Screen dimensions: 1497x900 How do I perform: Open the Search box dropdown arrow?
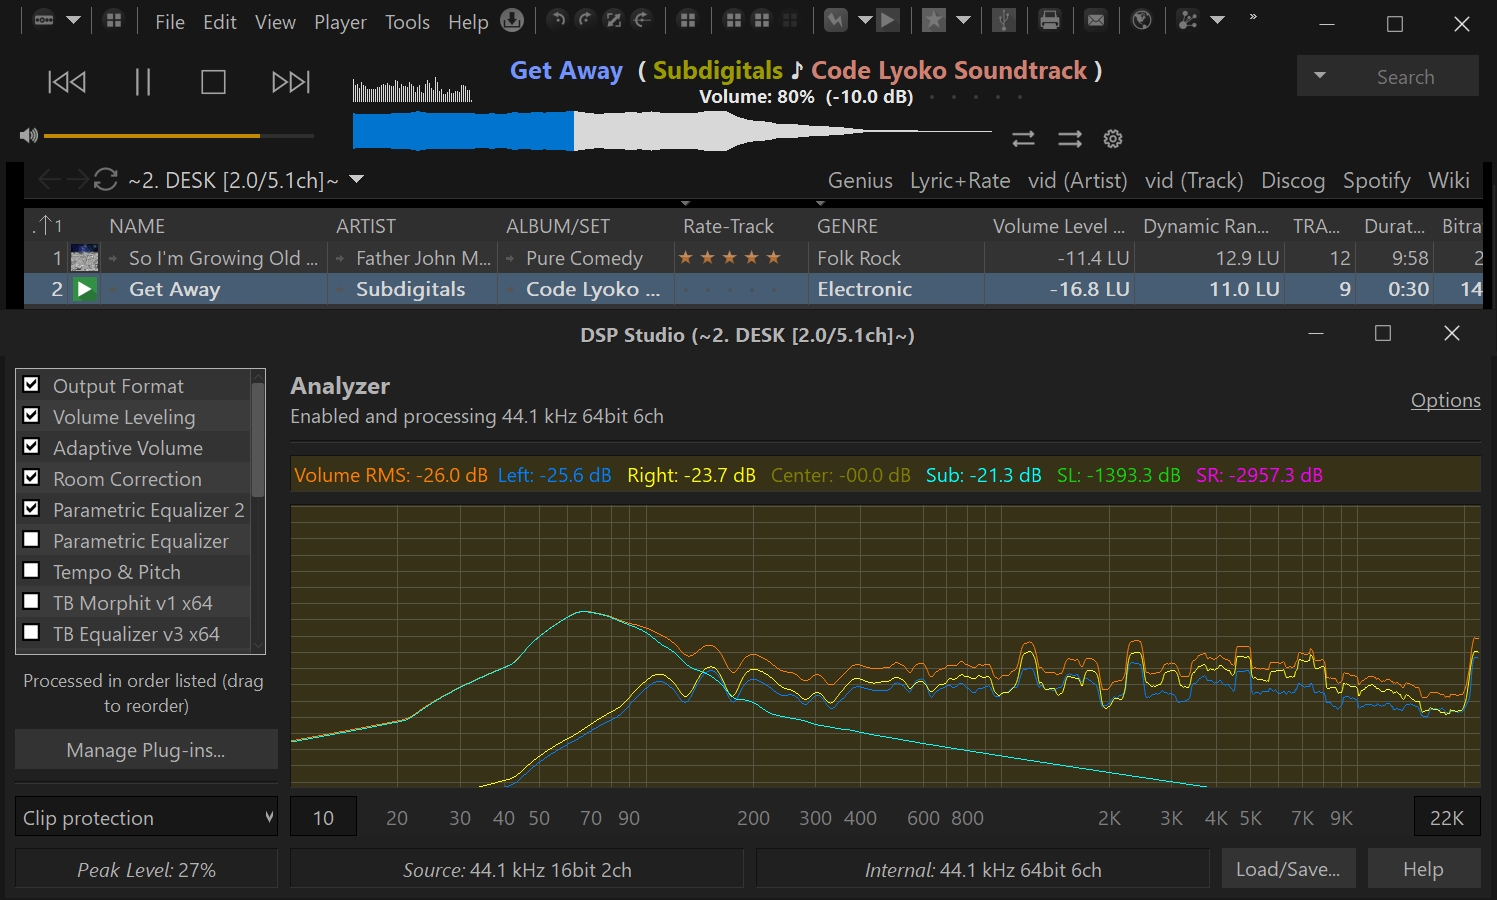pos(1320,76)
